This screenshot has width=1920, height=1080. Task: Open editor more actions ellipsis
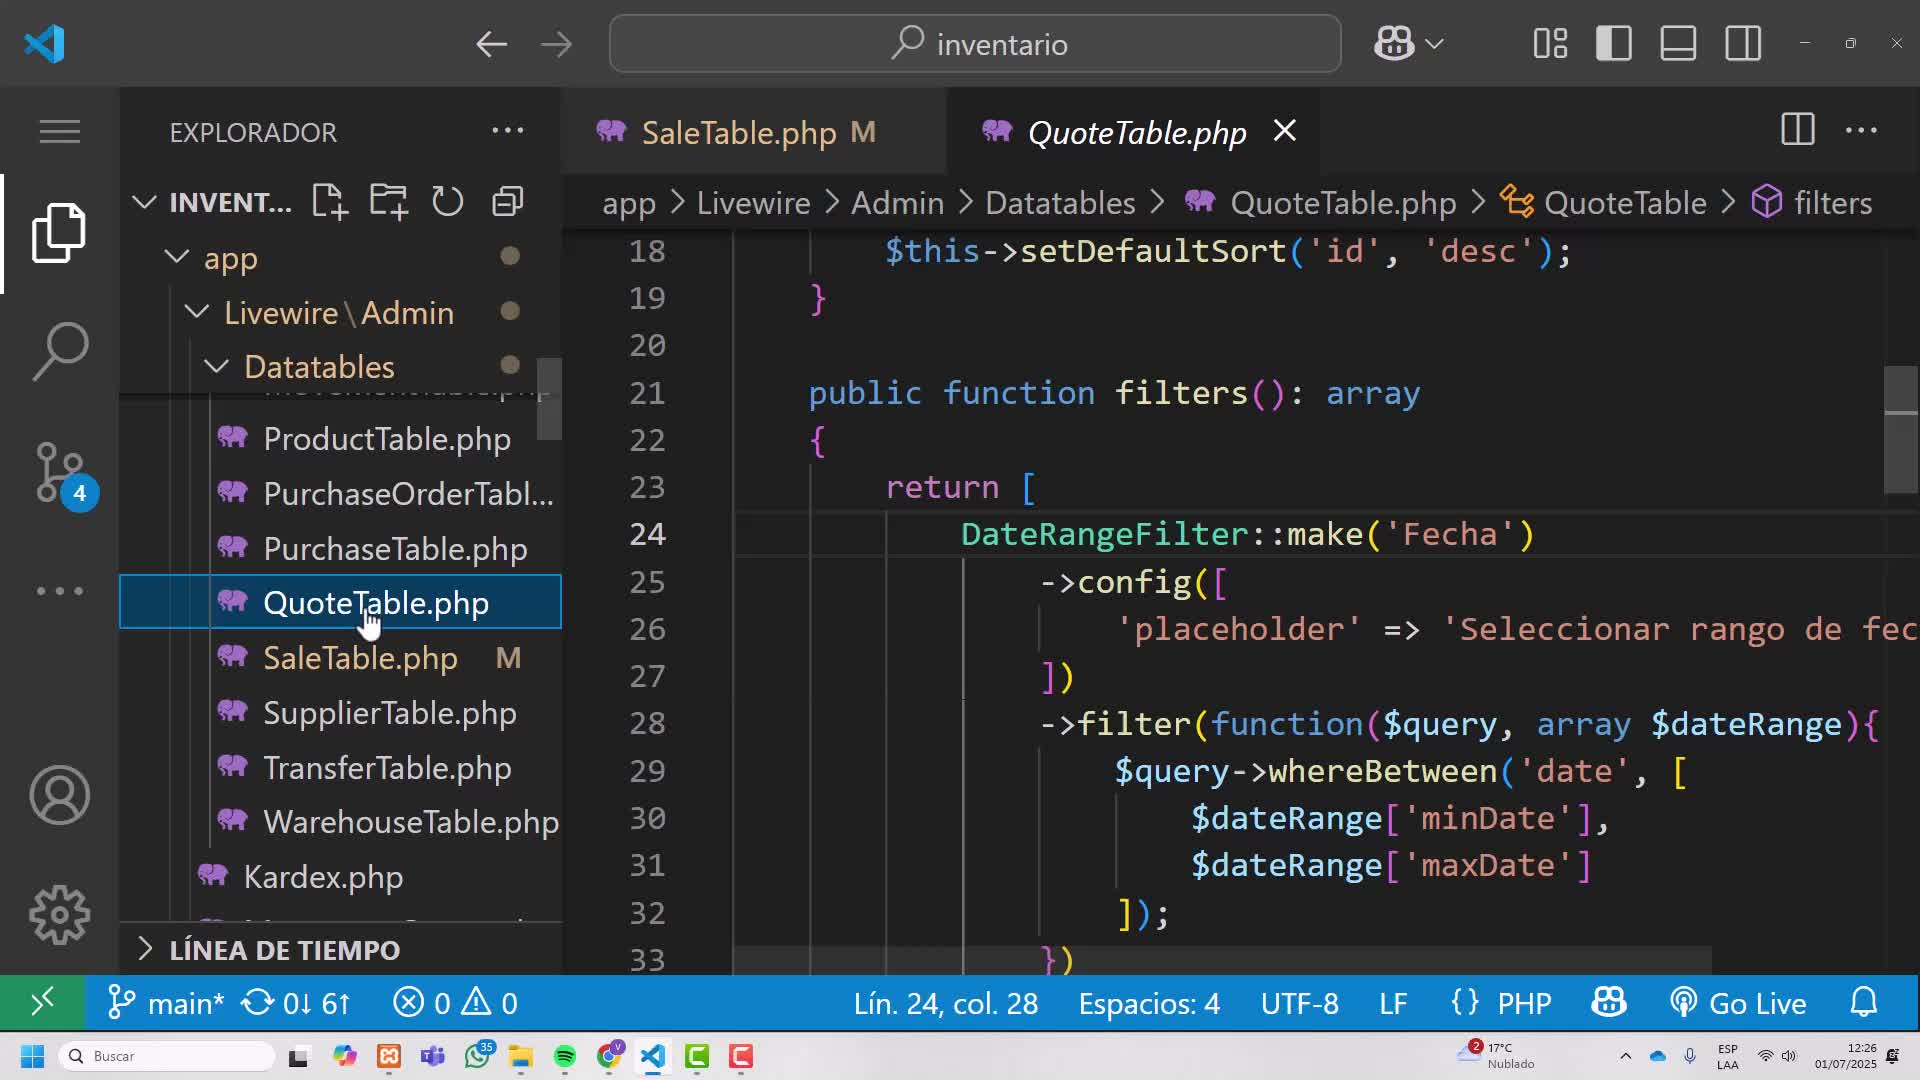(1861, 131)
